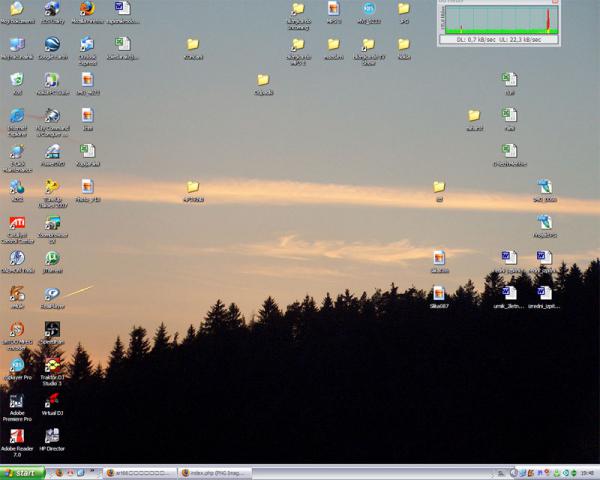Open Adobe Reader 7.0 desktop icon
This screenshot has width=600, height=480.
[x=17, y=437]
